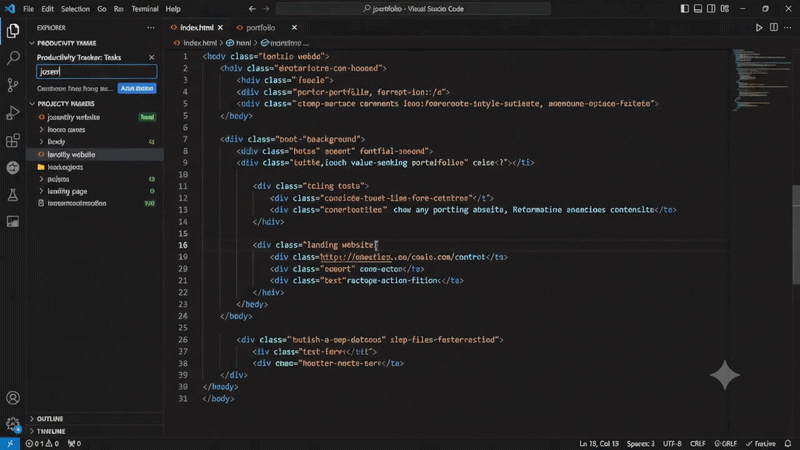The height and width of the screenshot is (450, 800).
Task: Open the notifications bell in status bar
Action: pyautogui.click(x=788, y=444)
